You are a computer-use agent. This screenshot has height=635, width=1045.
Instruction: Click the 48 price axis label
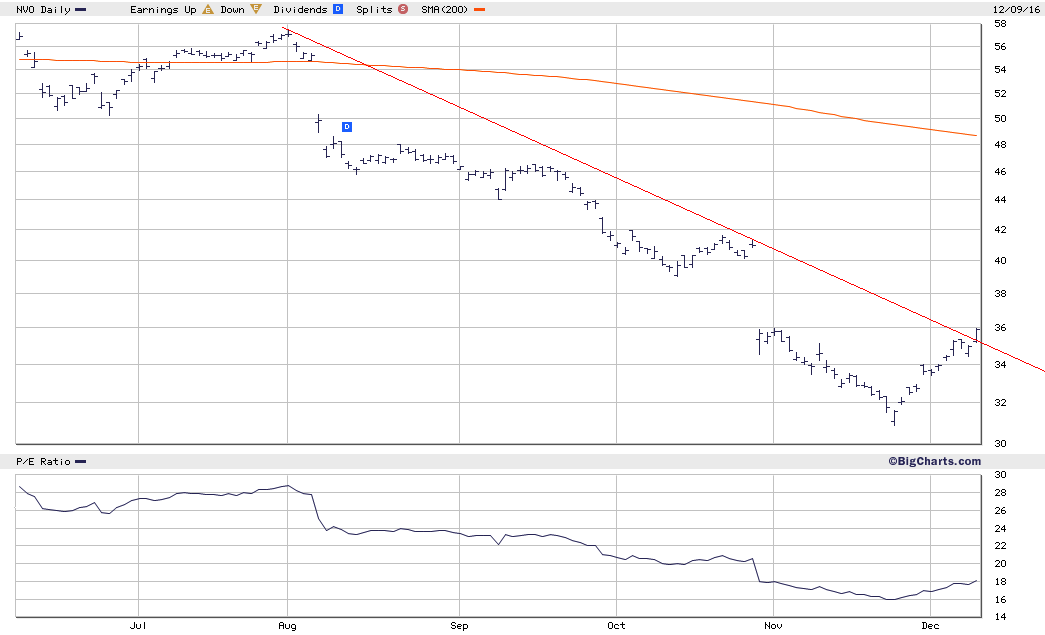coord(1000,145)
